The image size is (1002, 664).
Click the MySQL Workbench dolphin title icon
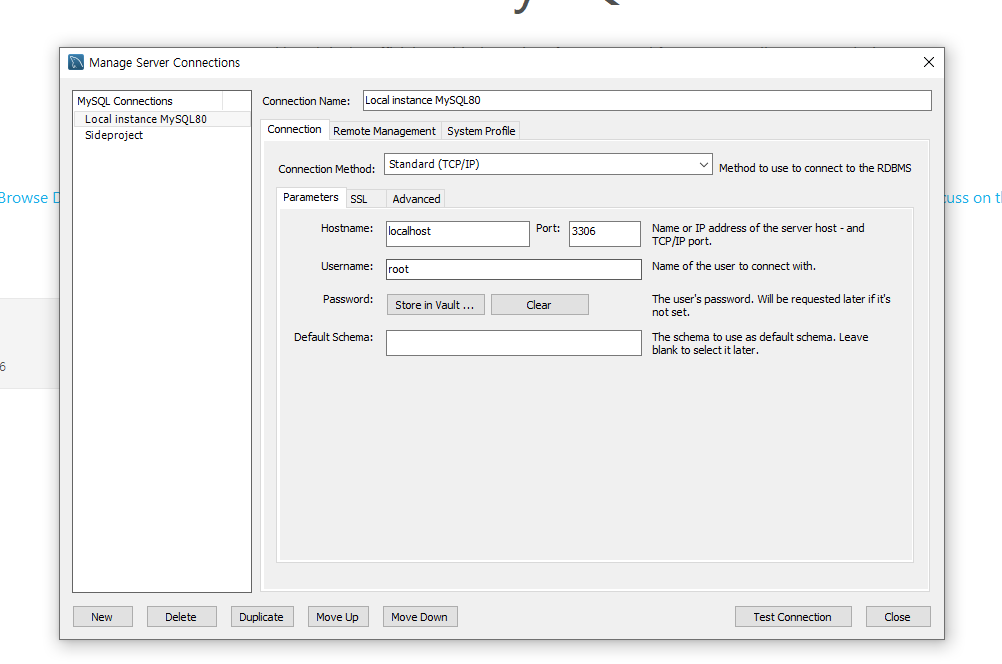pyautogui.click(x=76, y=62)
